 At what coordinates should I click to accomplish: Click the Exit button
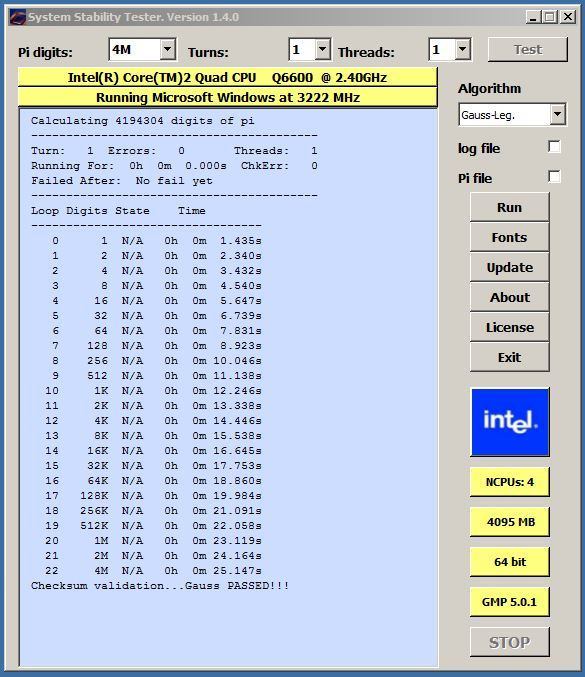[x=509, y=357]
